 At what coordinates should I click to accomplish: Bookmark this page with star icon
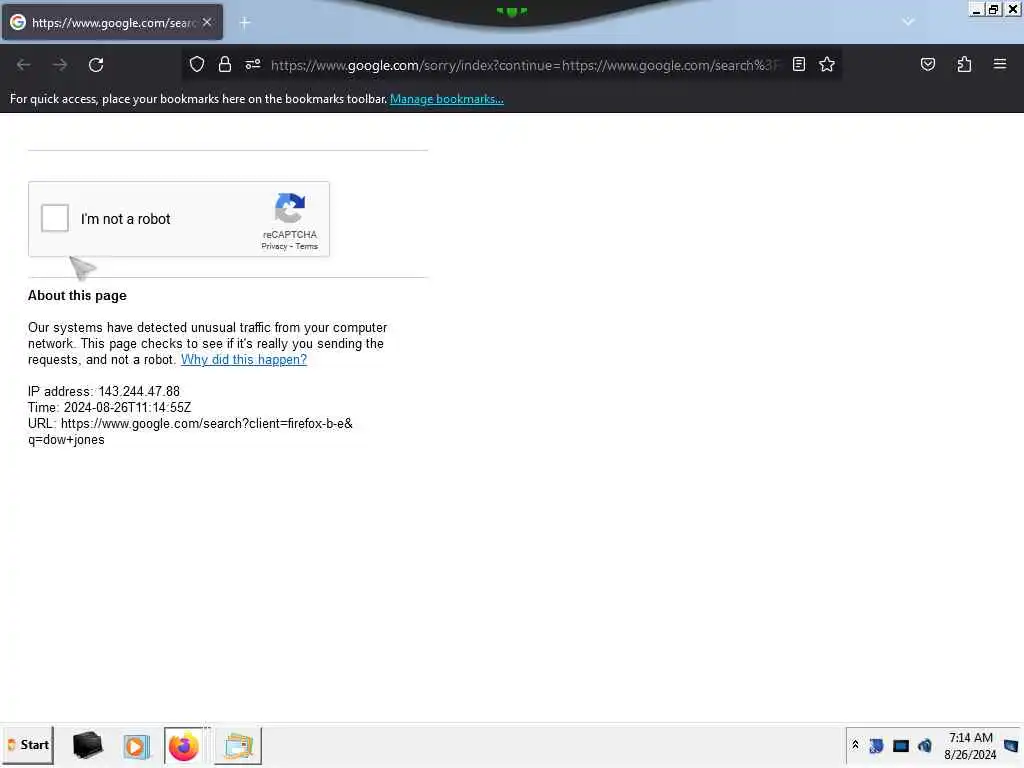click(827, 64)
